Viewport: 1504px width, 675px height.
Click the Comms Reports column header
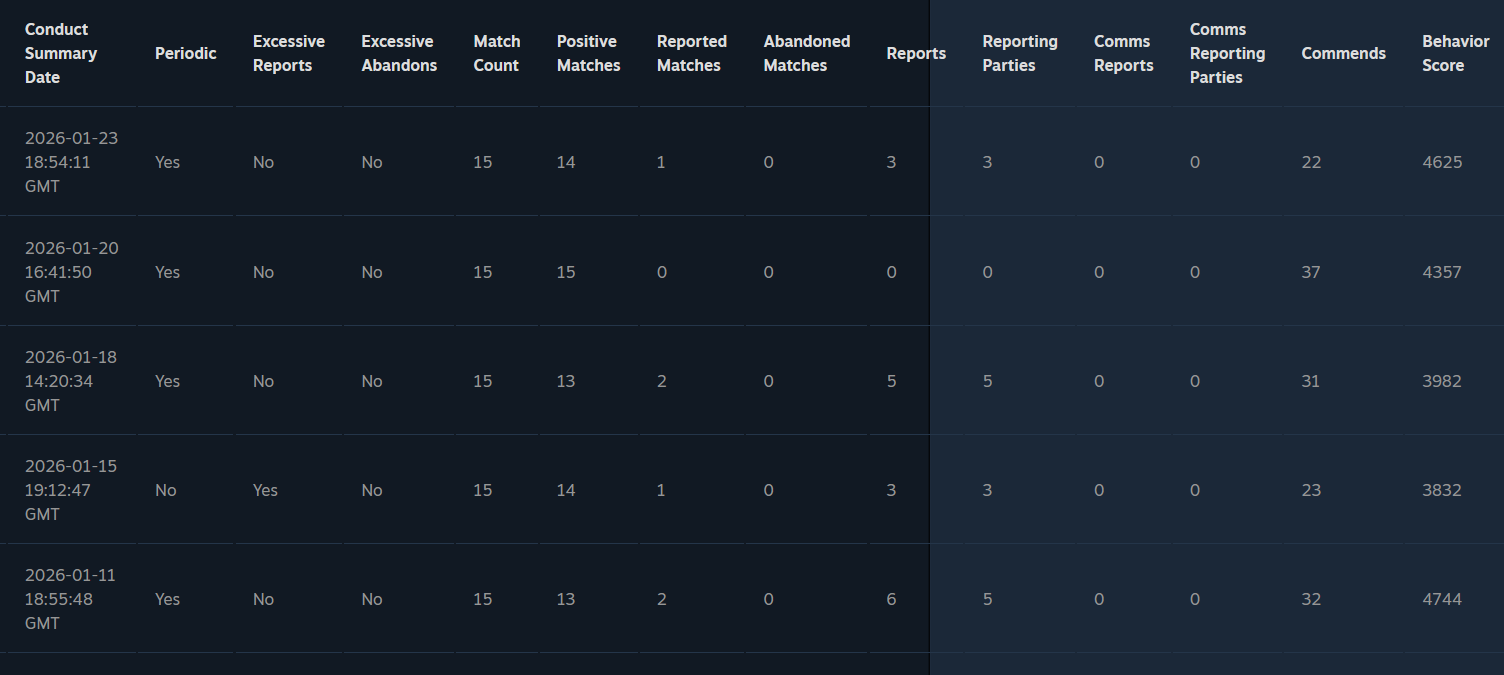[x=1124, y=53]
